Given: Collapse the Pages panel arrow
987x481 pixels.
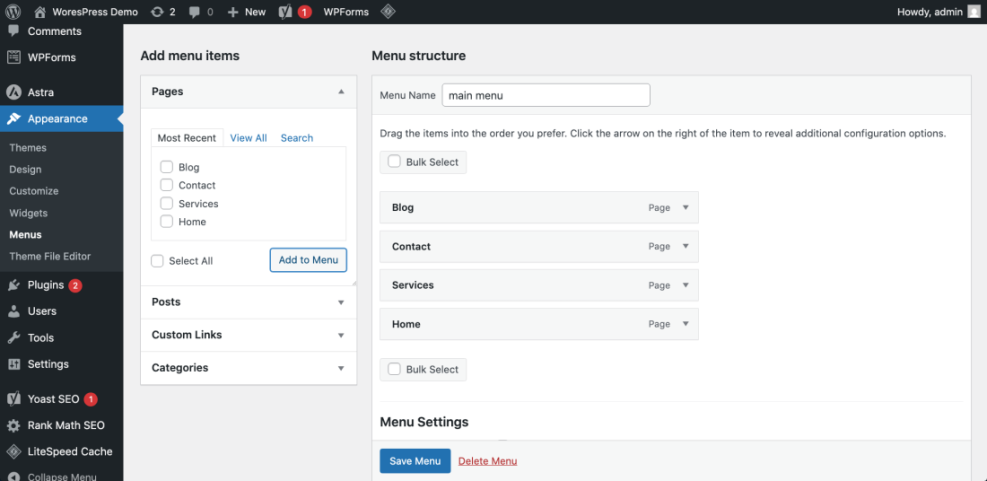Looking at the screenshot, I should (341, 92).
